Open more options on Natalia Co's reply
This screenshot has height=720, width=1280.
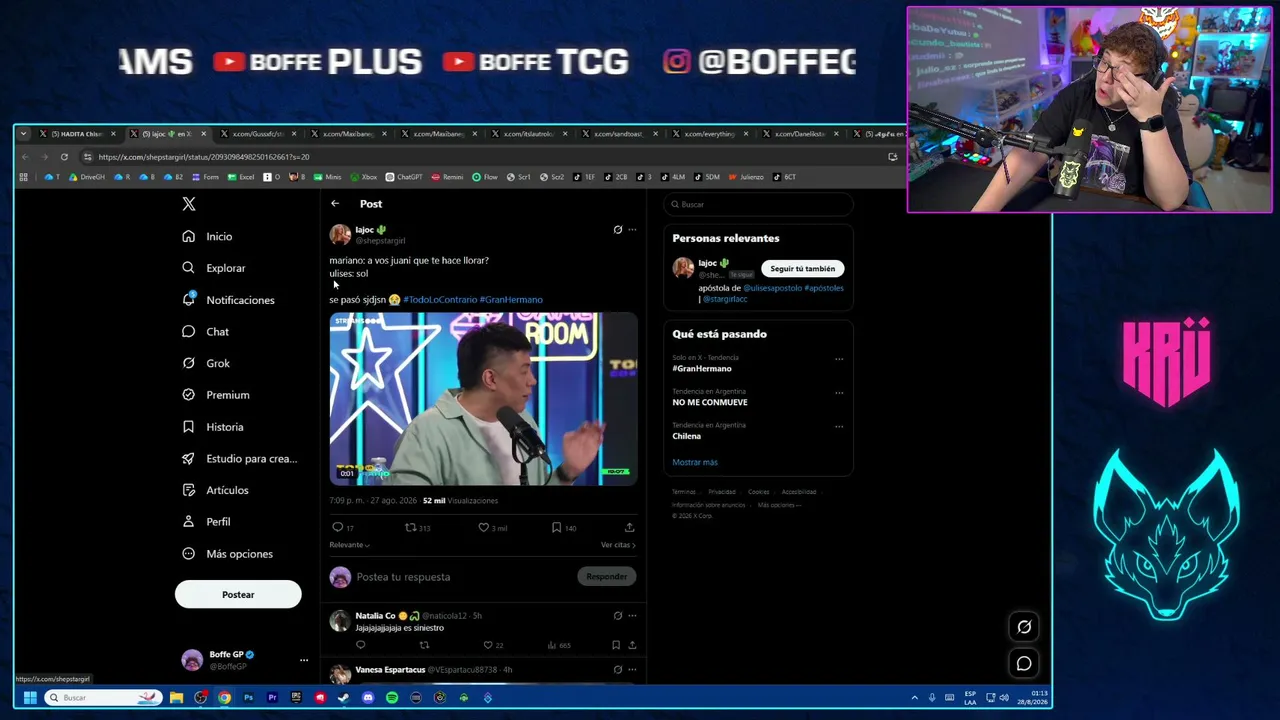tap(632, 616)
